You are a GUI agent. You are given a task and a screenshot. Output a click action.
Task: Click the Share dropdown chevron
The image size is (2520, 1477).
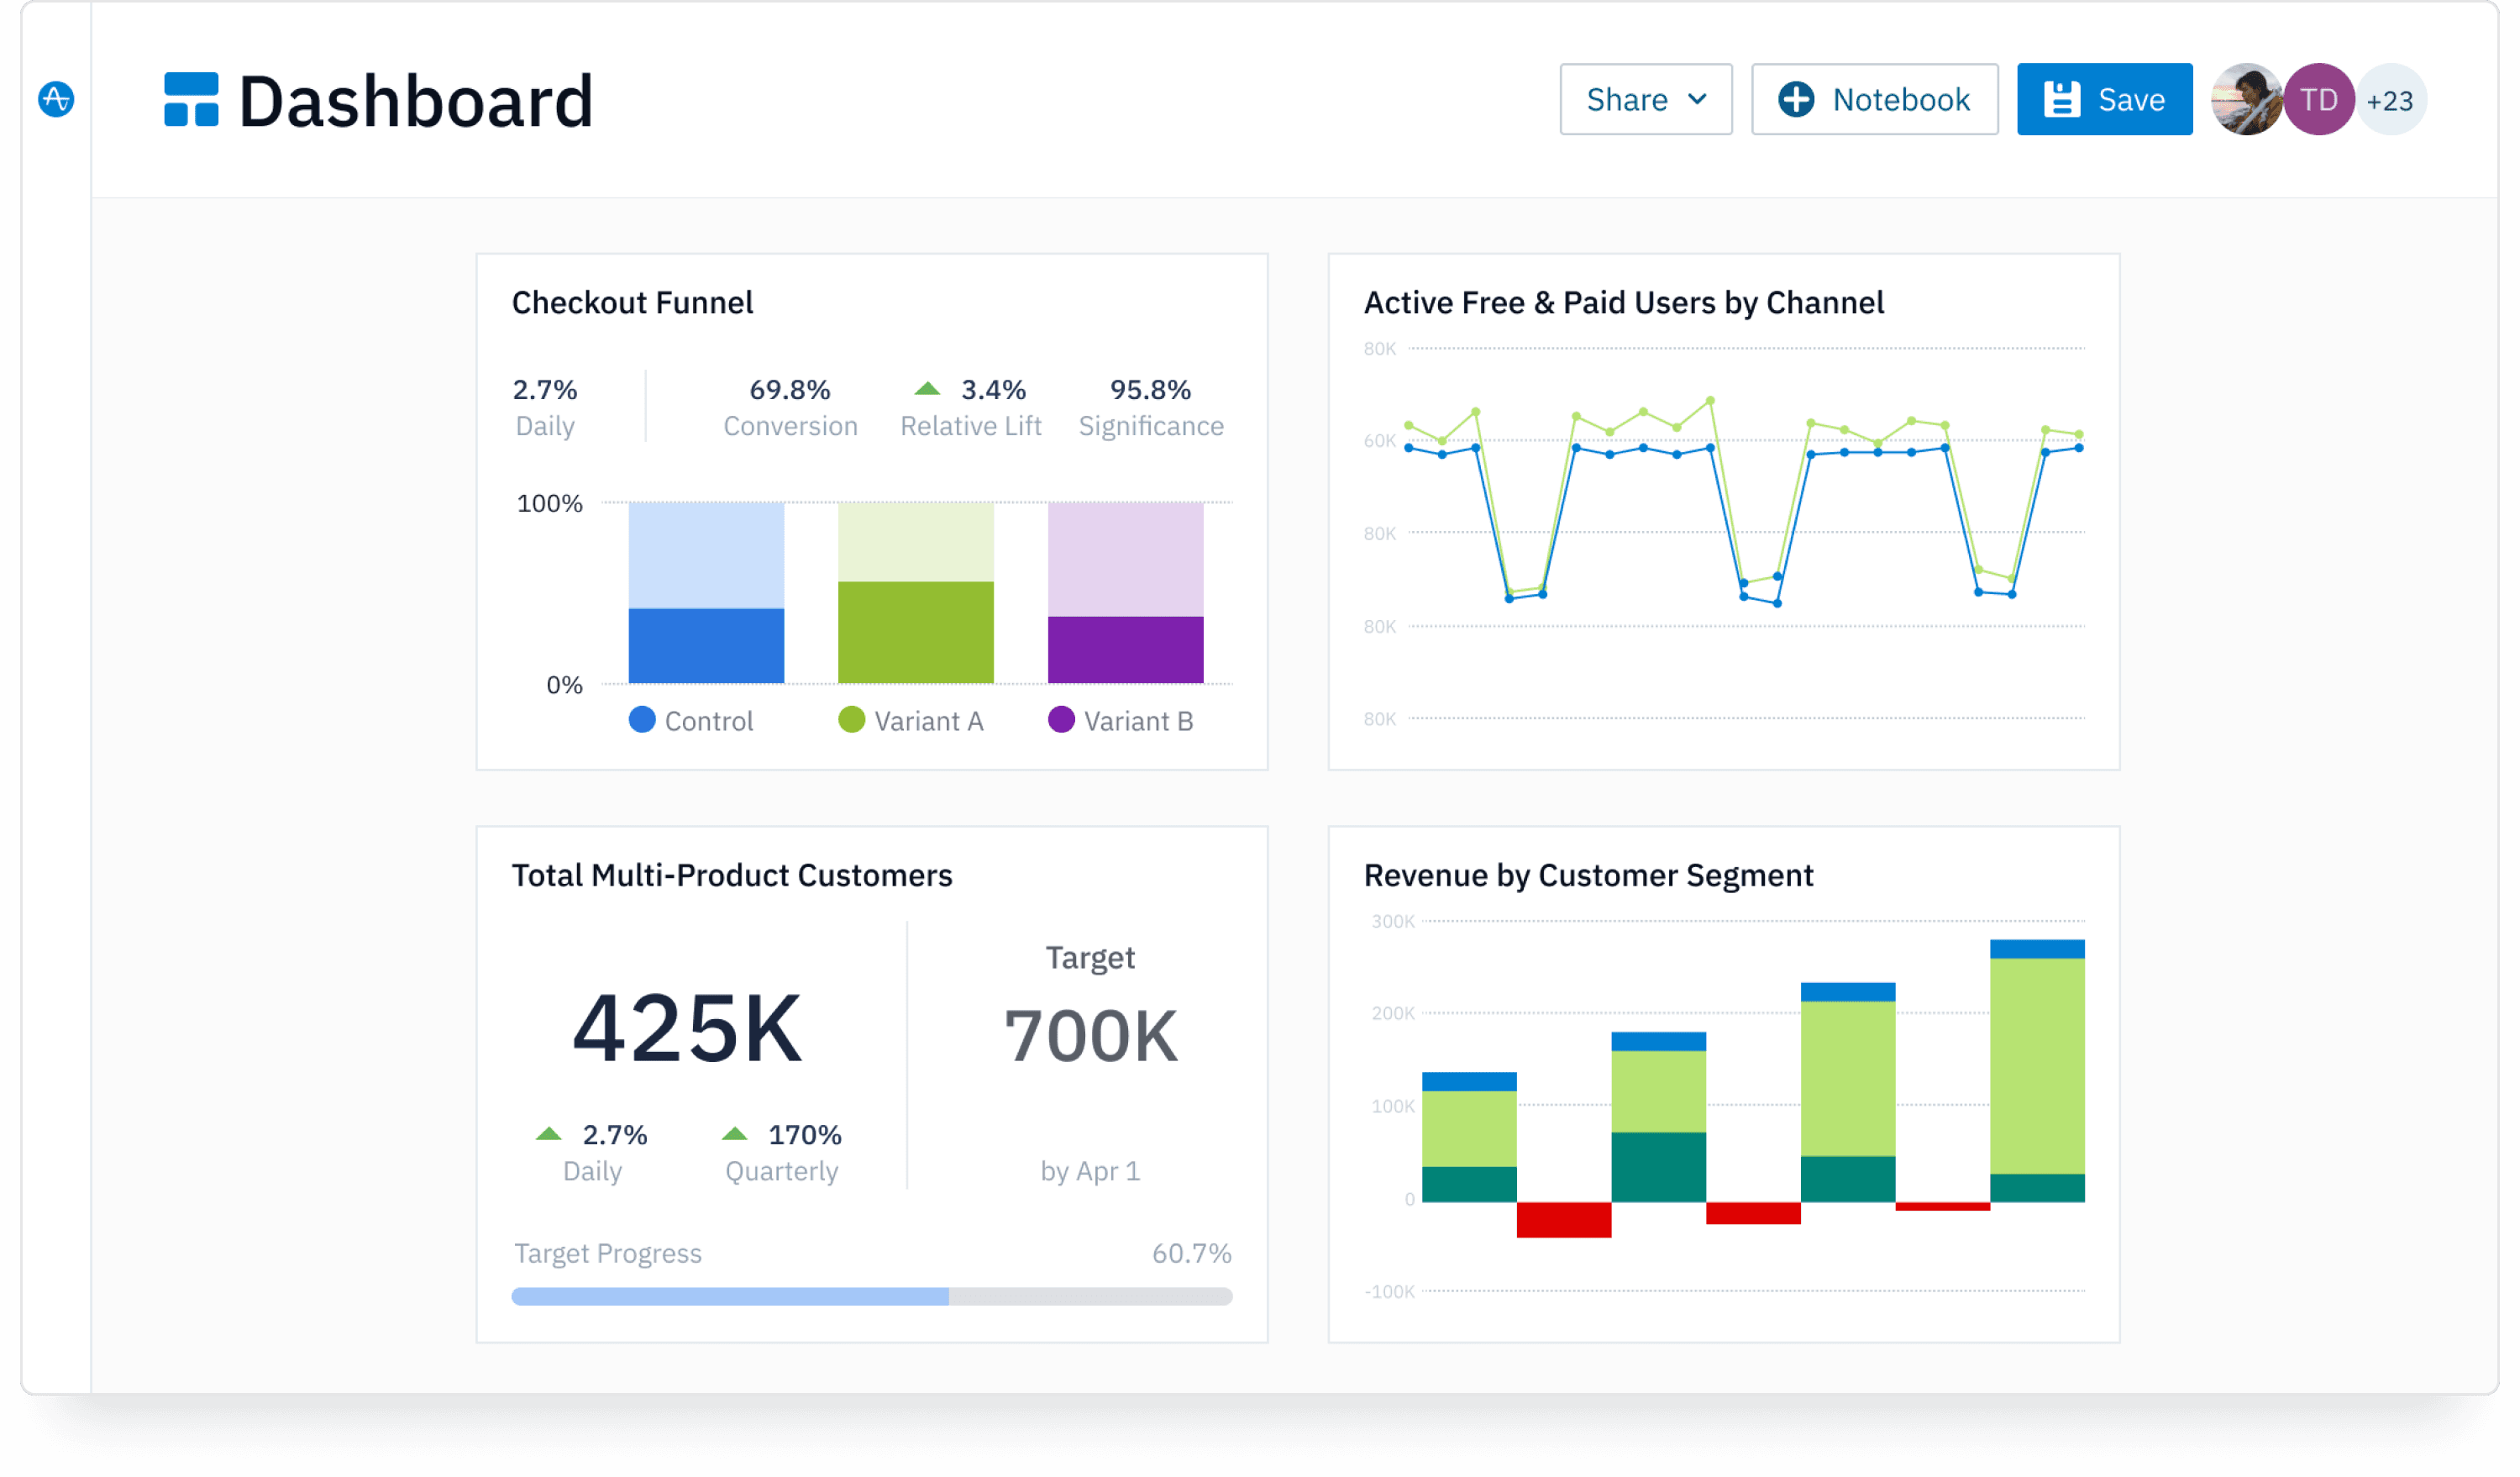pyautogui.click(x=1697, y=100)
